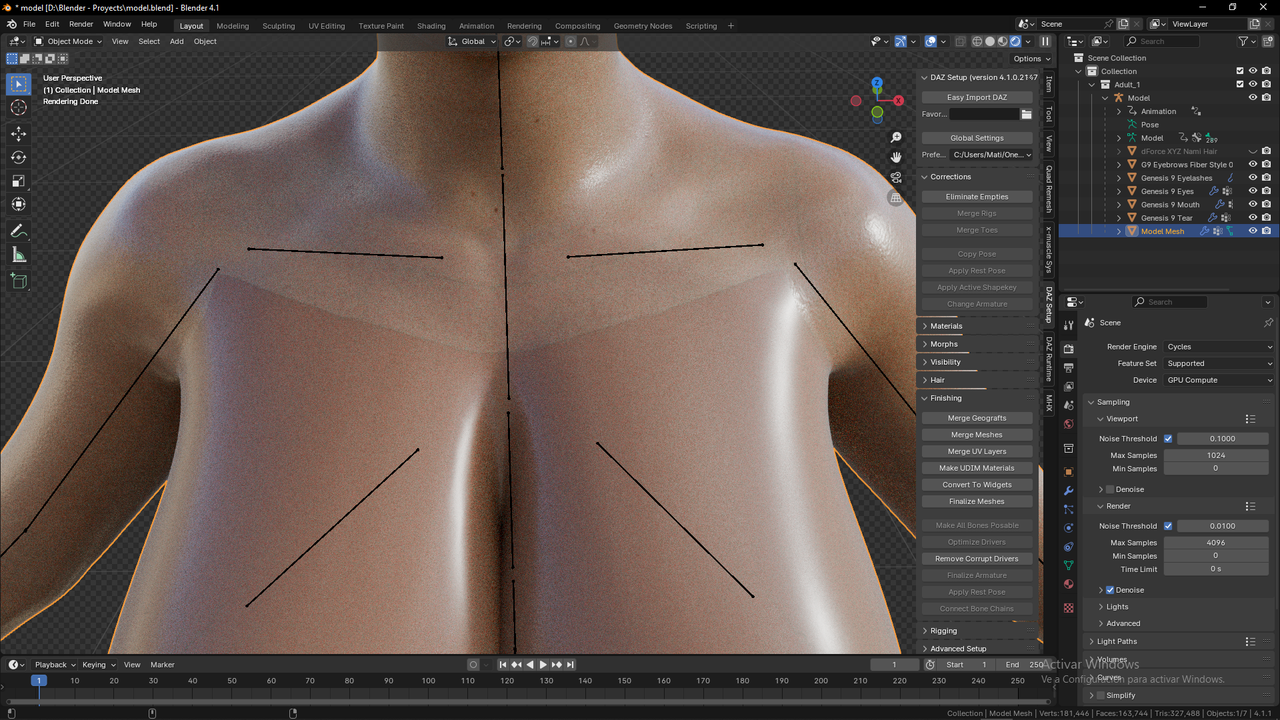The image size is (1280, 720).
Task: Disable the Render Denoise checkbox
Action: [x=1110, y=590]
